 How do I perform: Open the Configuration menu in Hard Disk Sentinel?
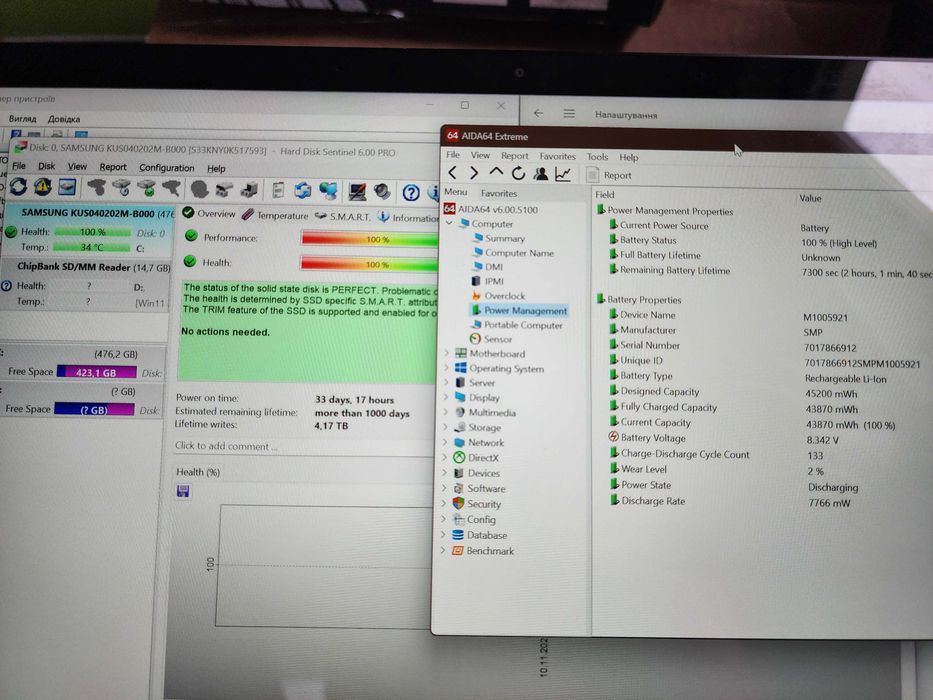pyautogui.click(x=167, y=168)
